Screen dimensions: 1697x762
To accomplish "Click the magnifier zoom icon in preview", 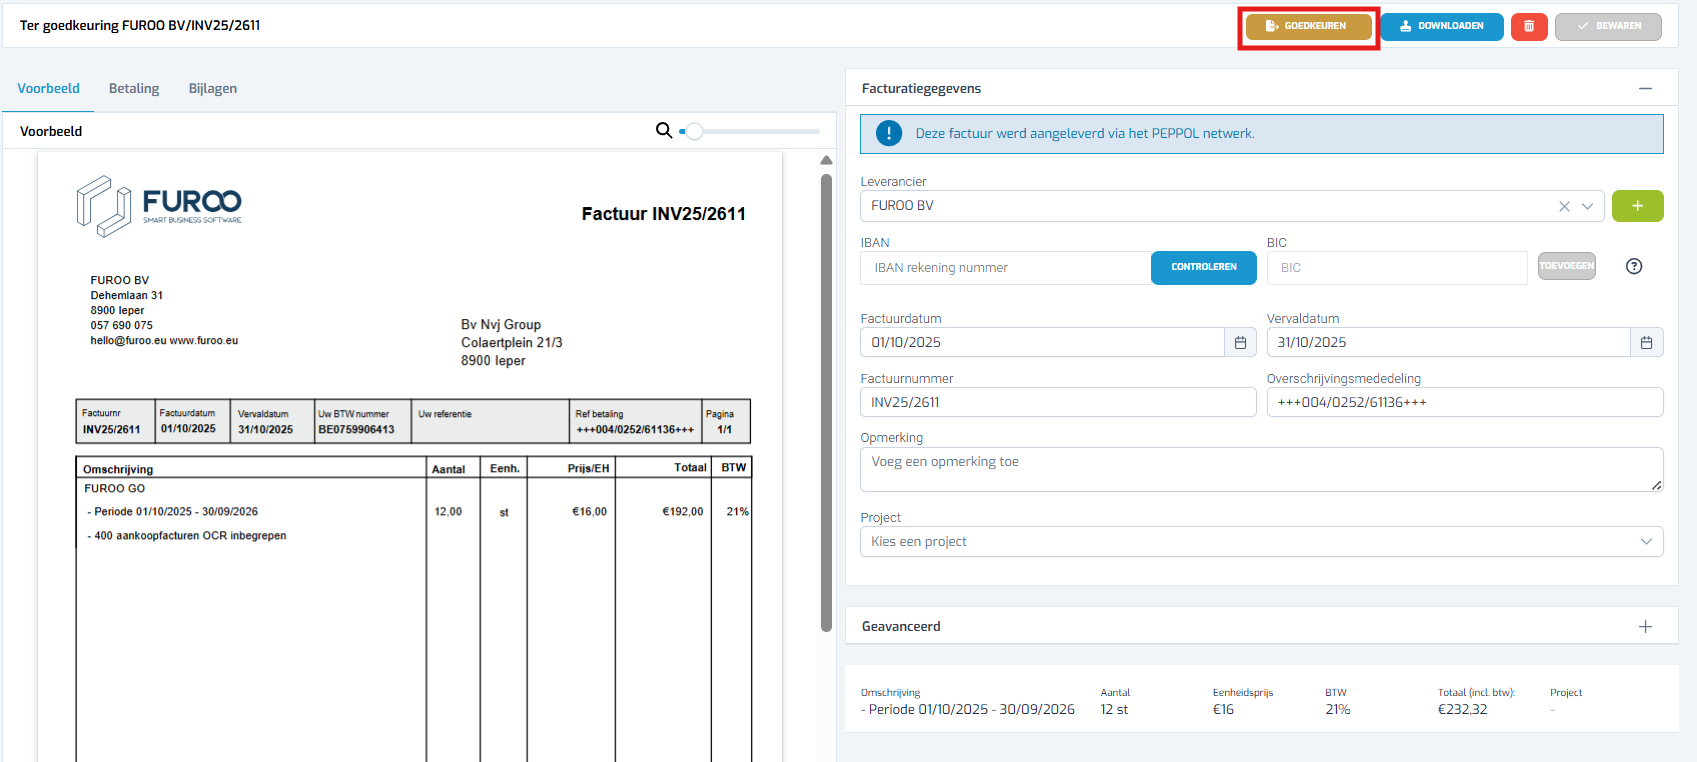I will tap(663, 130).
